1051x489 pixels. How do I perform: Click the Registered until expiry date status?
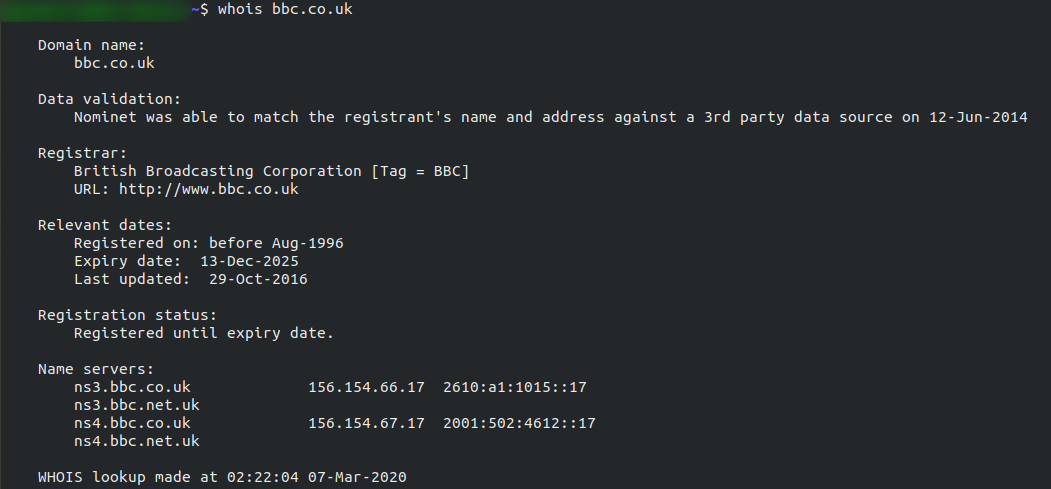pos(204,333)
